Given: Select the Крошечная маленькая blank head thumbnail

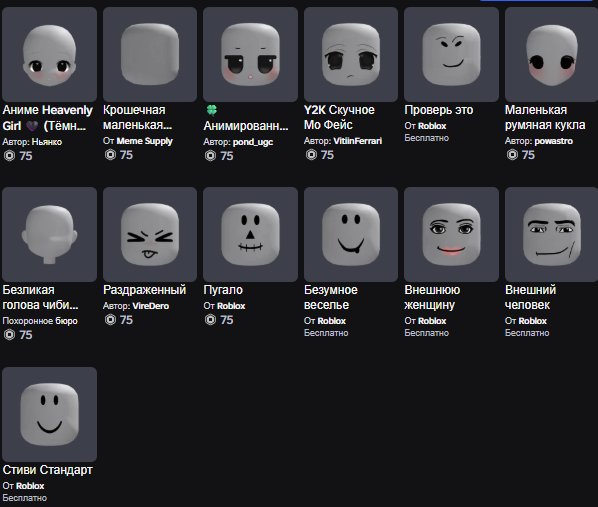Looking at the screenshot, I should pos(150,55).
